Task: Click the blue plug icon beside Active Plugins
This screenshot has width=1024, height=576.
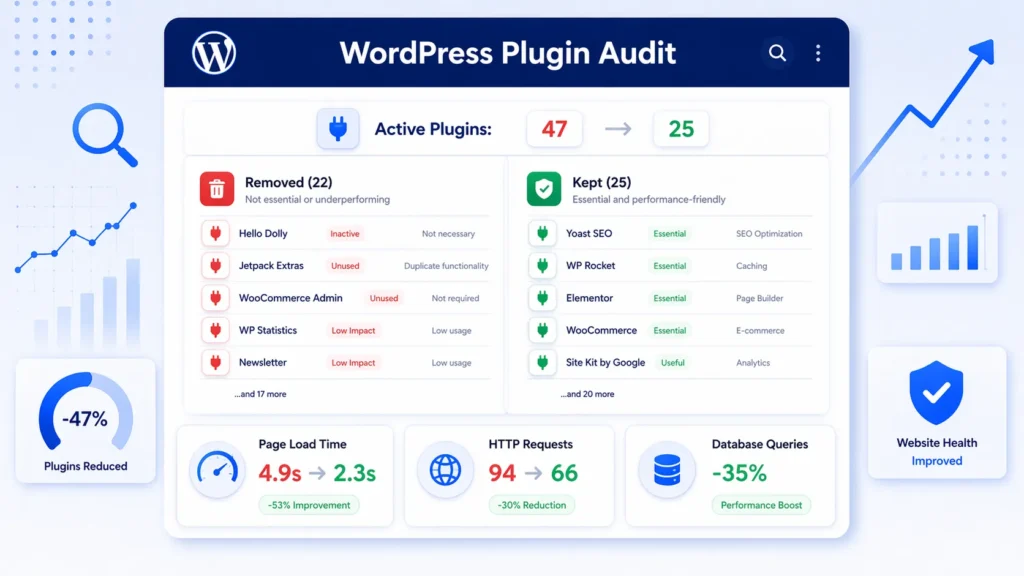Action: 338,128
